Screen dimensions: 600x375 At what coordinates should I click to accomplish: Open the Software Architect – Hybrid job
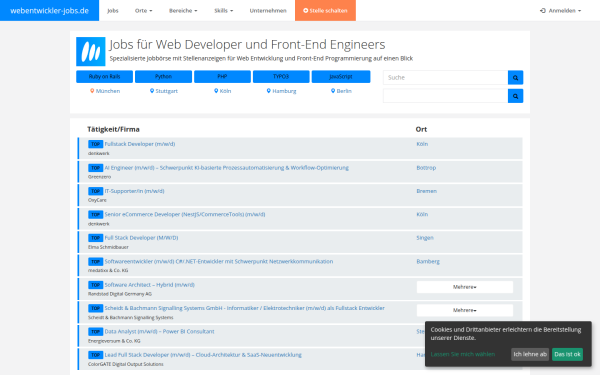pos(149,285)
